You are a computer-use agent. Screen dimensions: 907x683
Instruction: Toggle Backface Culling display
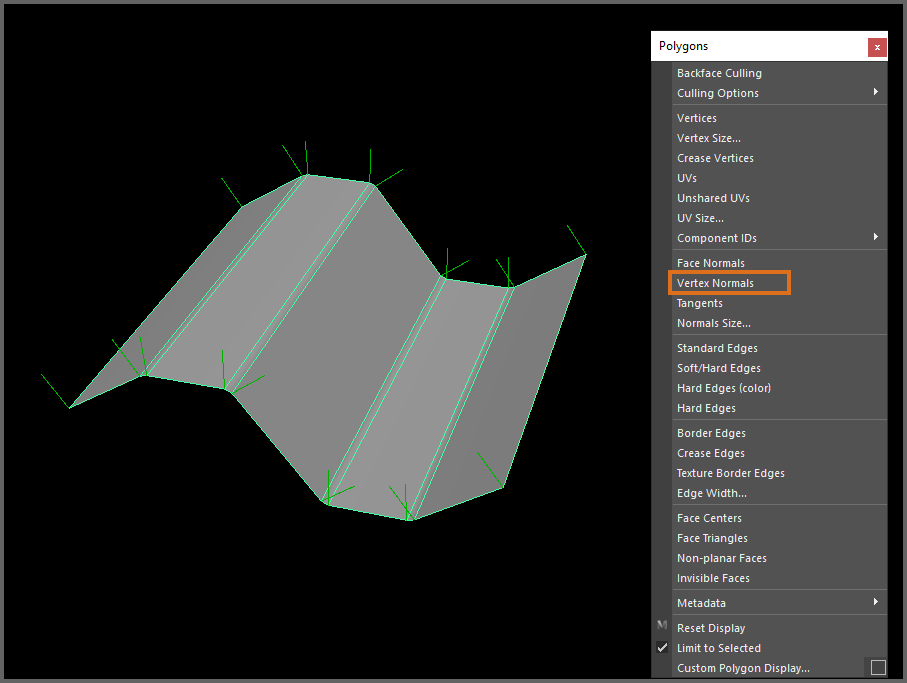(x=719, y=73)
